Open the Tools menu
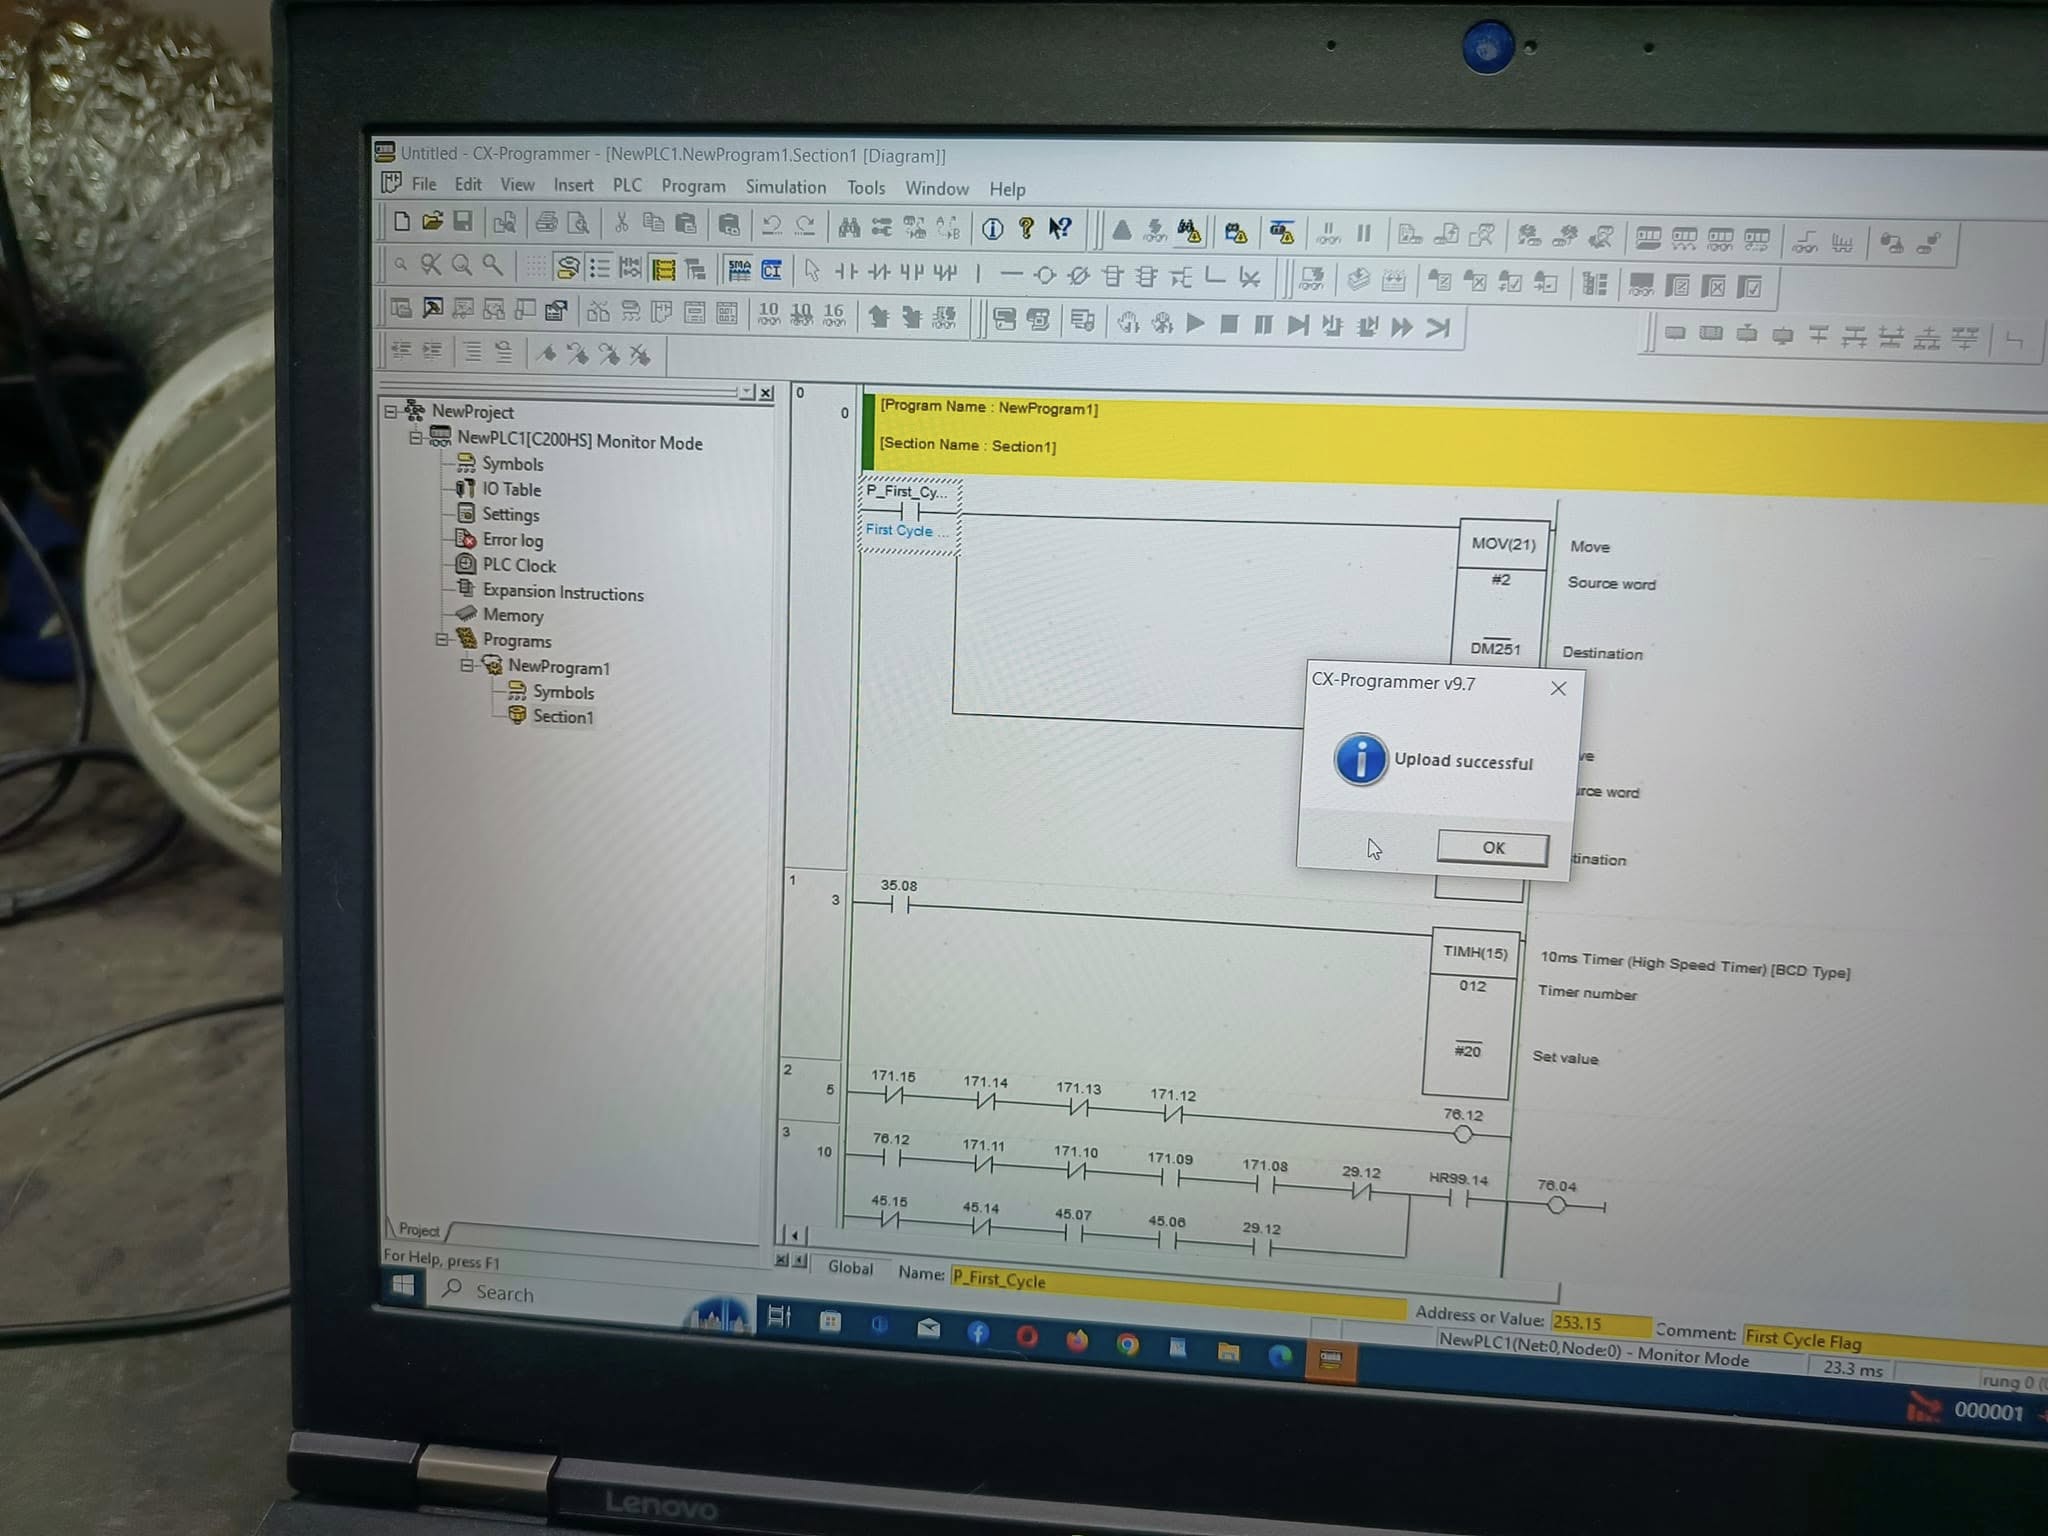2048x1536 pixels. click(x=866, y=188)
